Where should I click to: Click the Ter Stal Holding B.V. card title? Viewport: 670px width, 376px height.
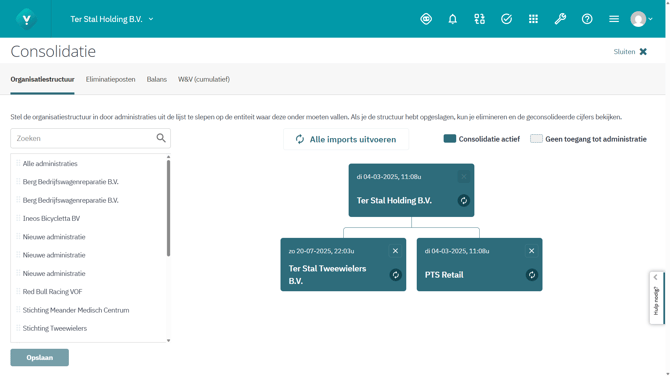pos(394,200)
